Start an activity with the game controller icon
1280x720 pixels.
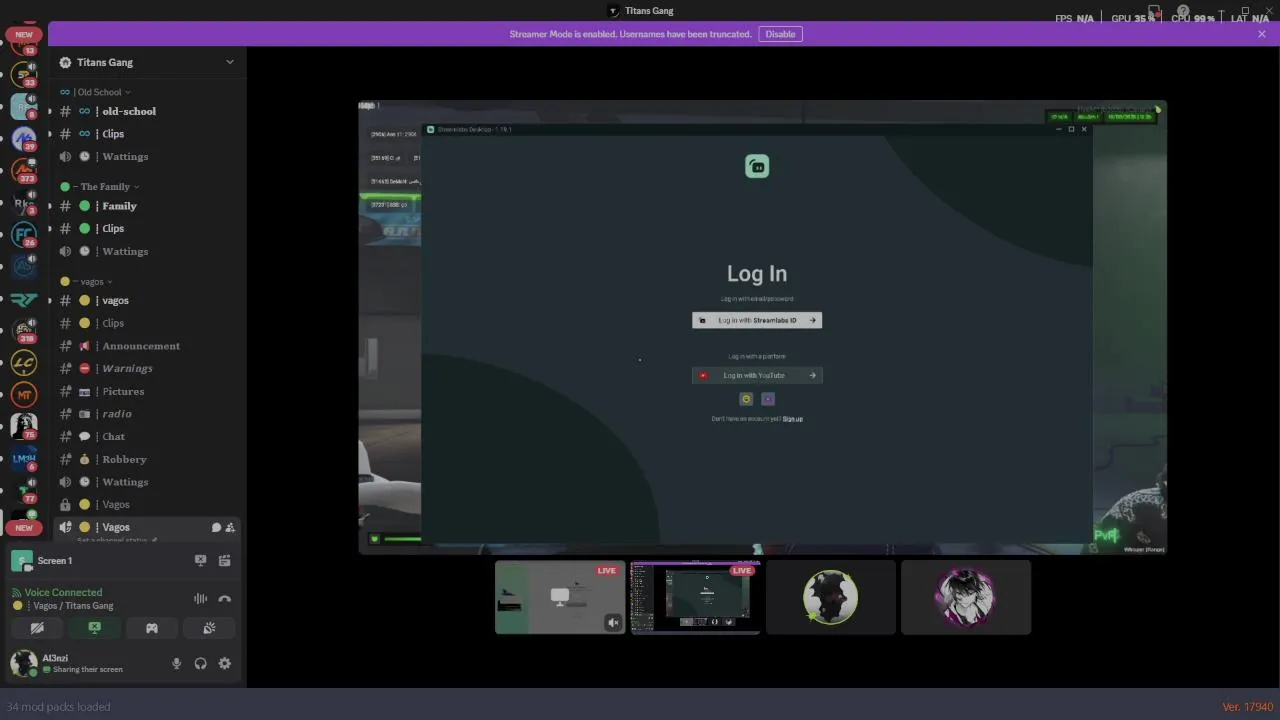click(152, 628)
